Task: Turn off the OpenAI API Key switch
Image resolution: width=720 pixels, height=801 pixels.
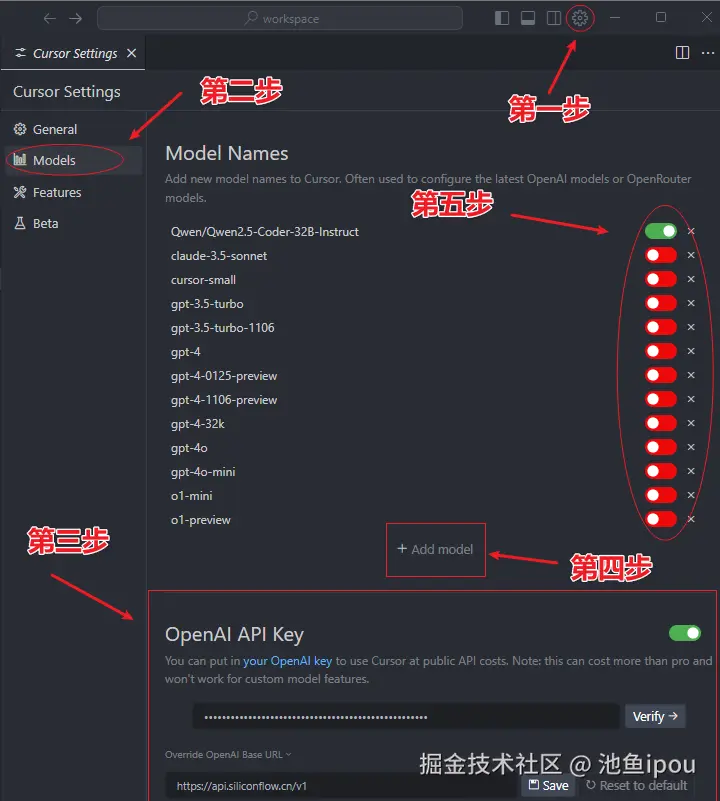Action: 685,633
